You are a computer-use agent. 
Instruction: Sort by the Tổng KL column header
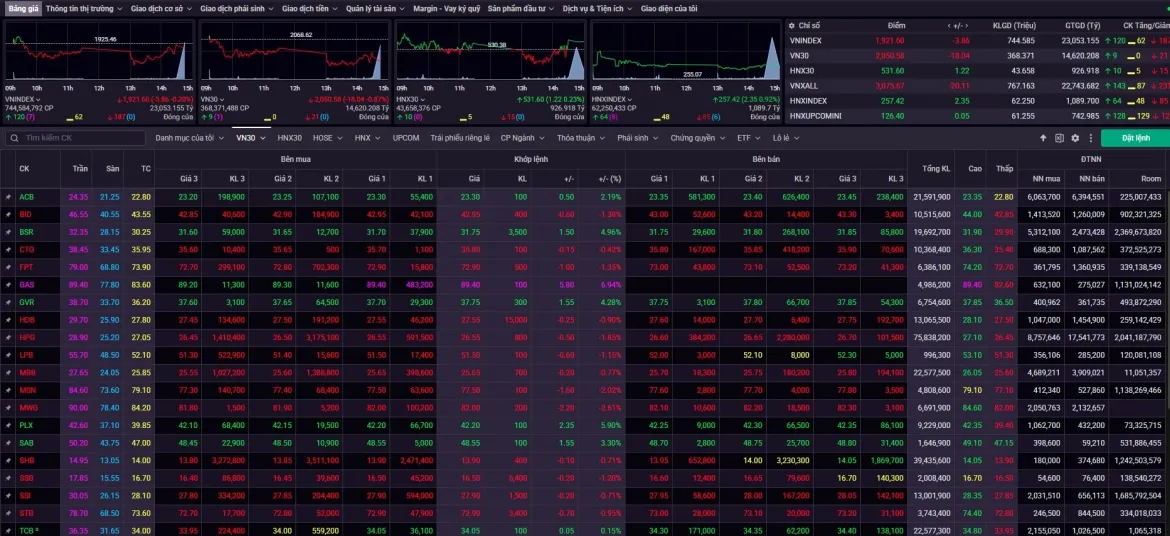click(935, 169)
